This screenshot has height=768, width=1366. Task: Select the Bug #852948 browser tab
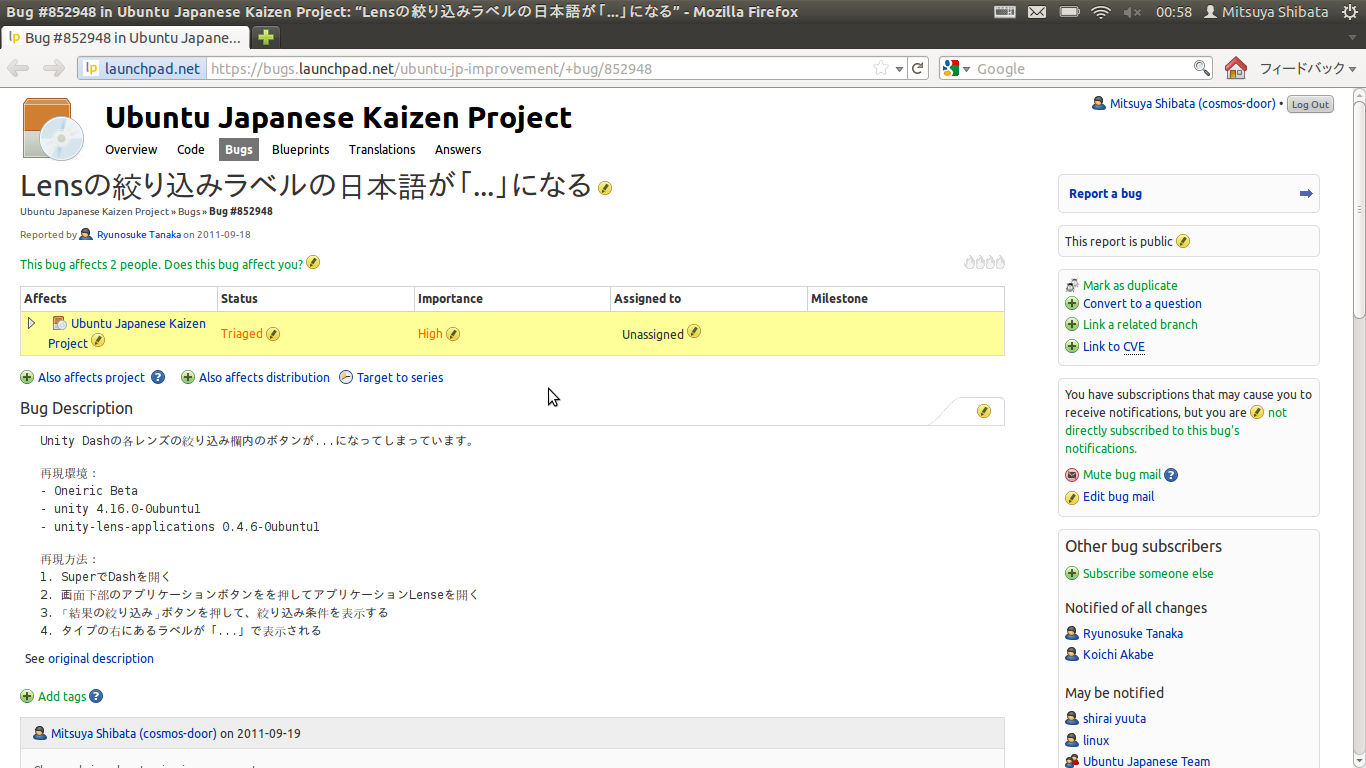pos(125,38)
